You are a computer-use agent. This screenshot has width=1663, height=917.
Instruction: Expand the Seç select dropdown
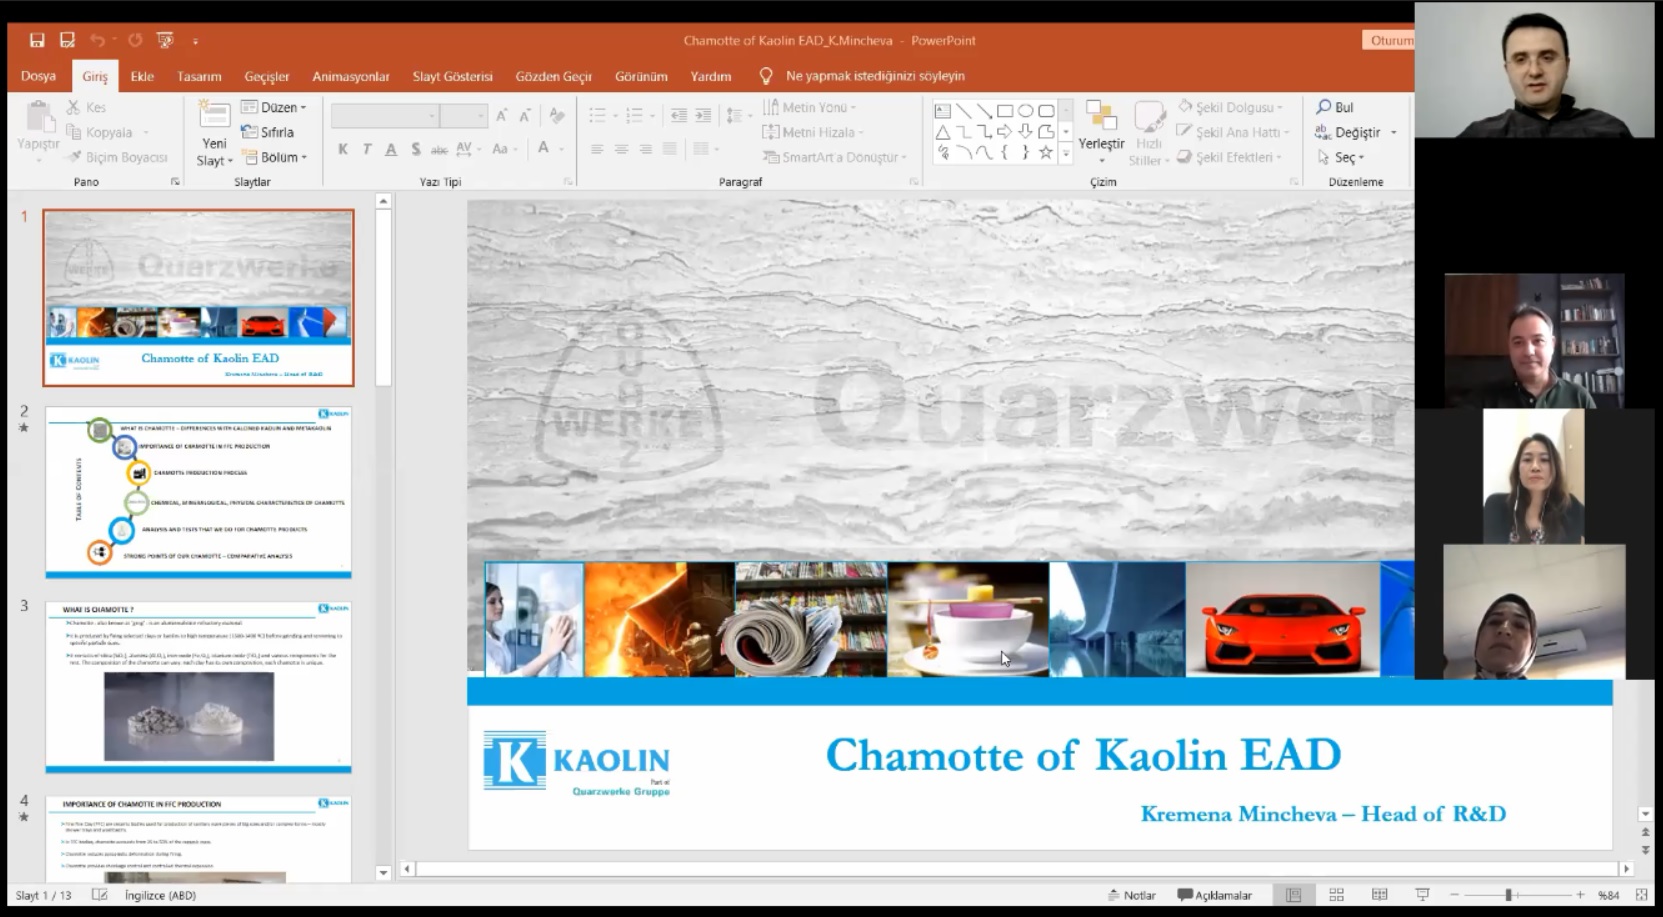pos(1341,157)
